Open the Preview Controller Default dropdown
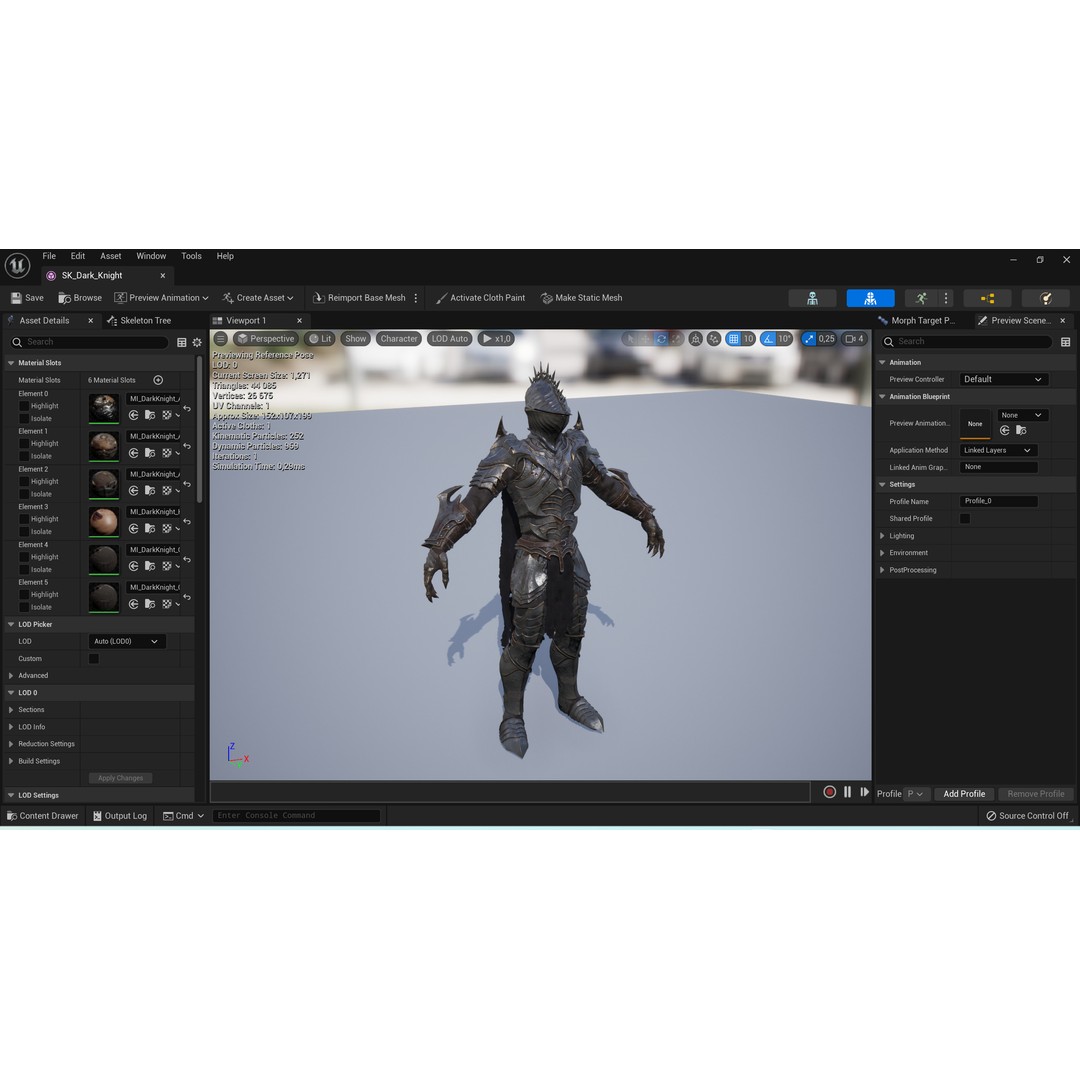This screenshot has height=1080, width=1080. click(1004, 380)
